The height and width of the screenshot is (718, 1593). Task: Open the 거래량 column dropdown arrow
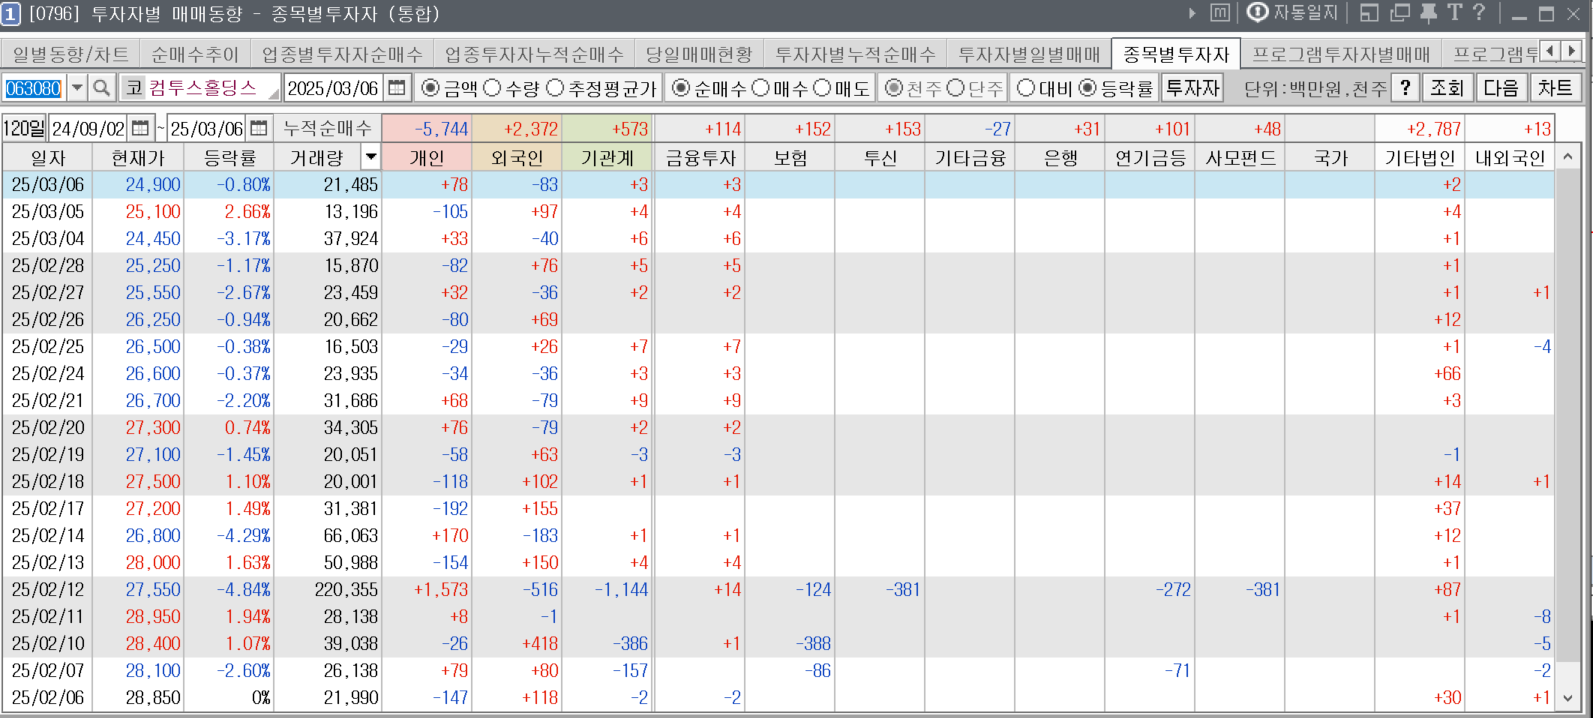click(x=371, y=157)
